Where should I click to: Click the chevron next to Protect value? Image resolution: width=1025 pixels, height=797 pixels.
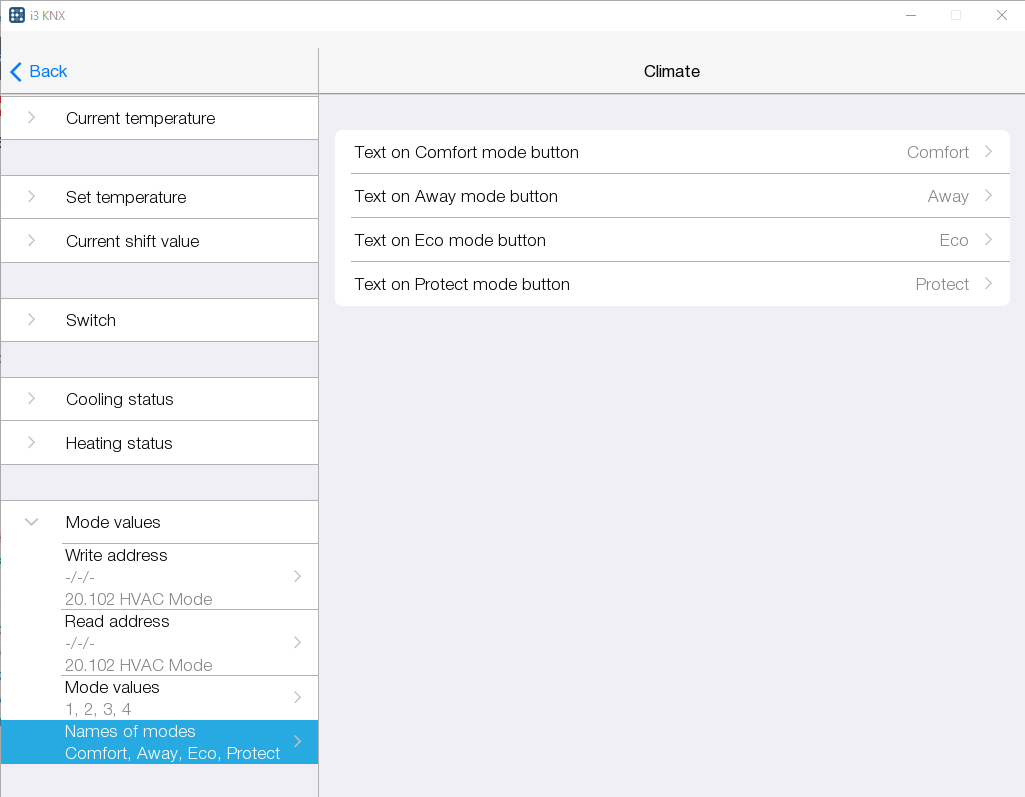coord(988,284)
